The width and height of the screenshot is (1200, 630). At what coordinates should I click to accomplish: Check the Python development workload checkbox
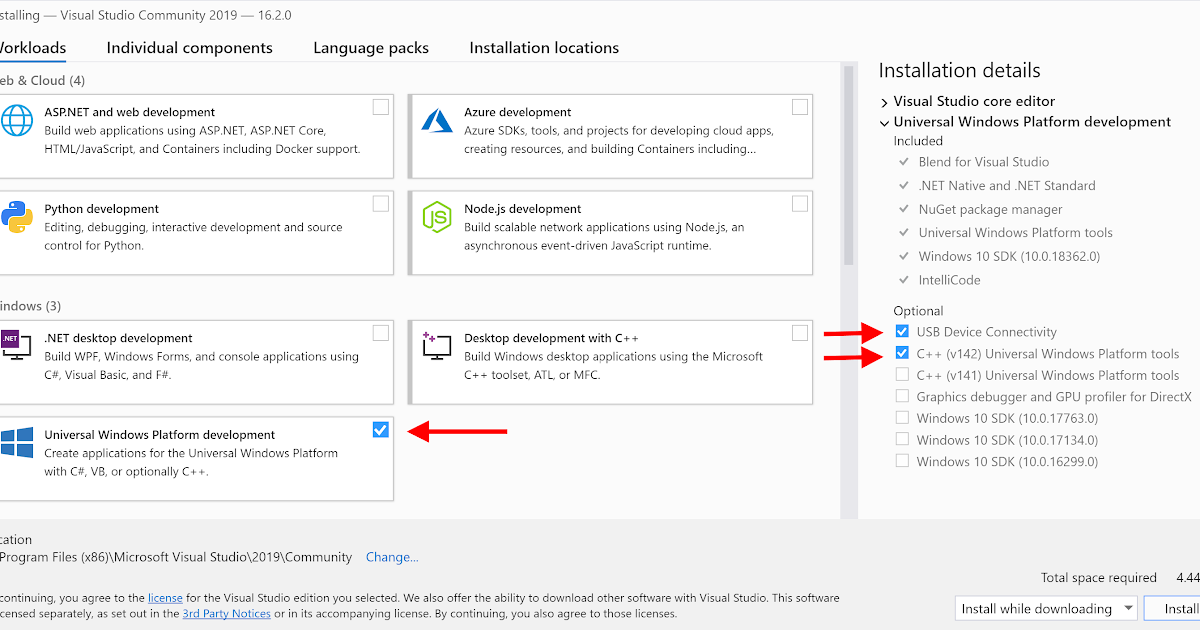pyautogui.click(x=381, y=204)
